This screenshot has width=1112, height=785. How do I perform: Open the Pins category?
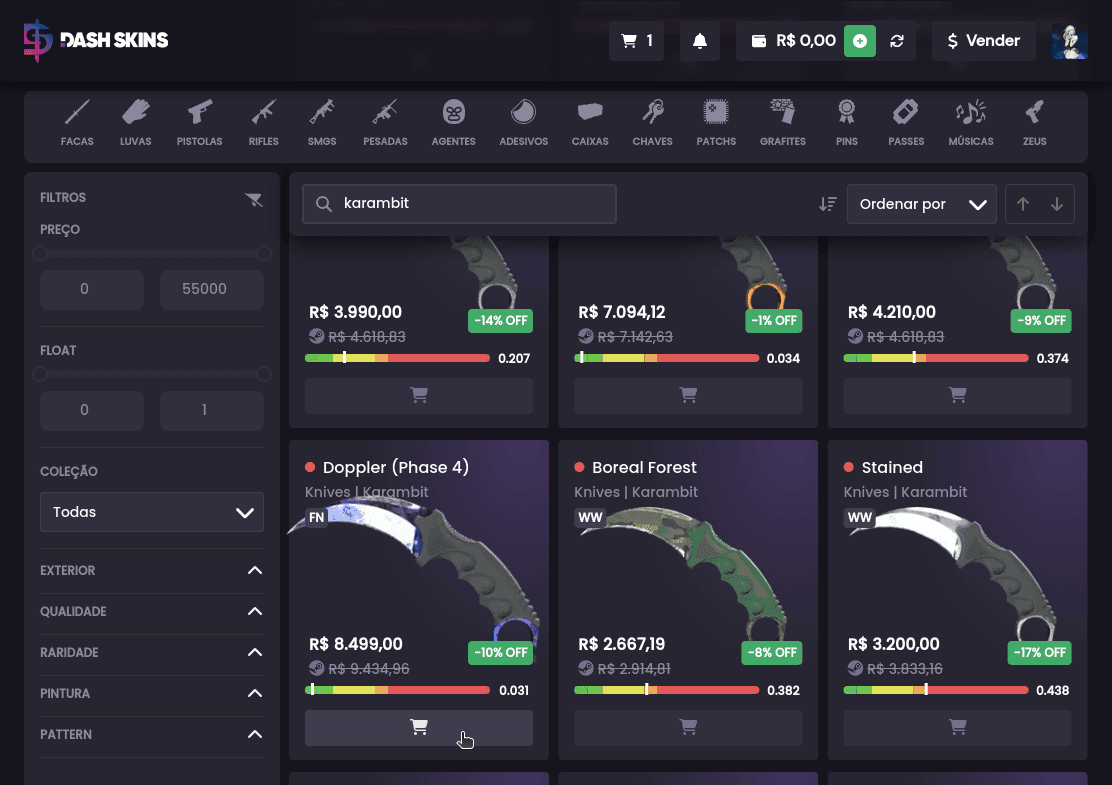pos(847,123)
